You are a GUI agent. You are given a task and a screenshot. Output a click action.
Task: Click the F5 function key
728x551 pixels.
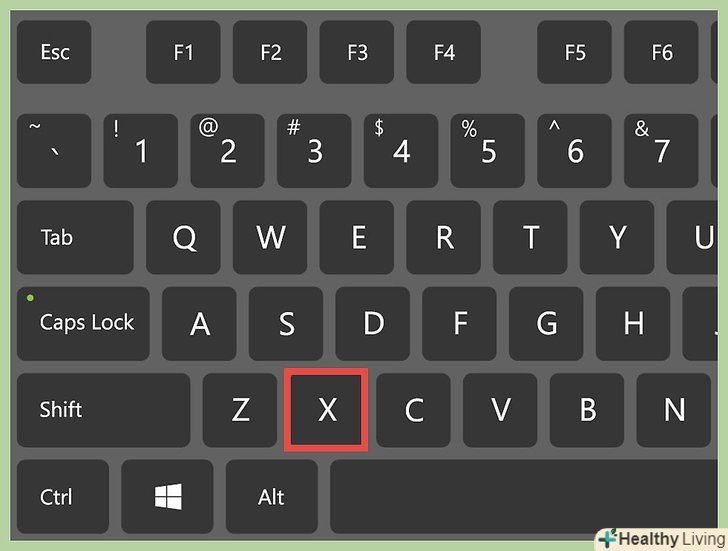574,52
